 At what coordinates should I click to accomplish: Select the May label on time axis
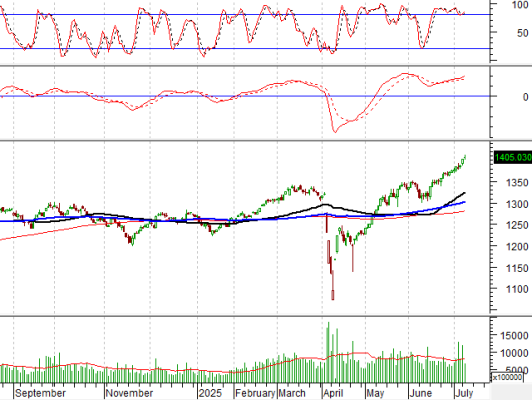[375, 393]
